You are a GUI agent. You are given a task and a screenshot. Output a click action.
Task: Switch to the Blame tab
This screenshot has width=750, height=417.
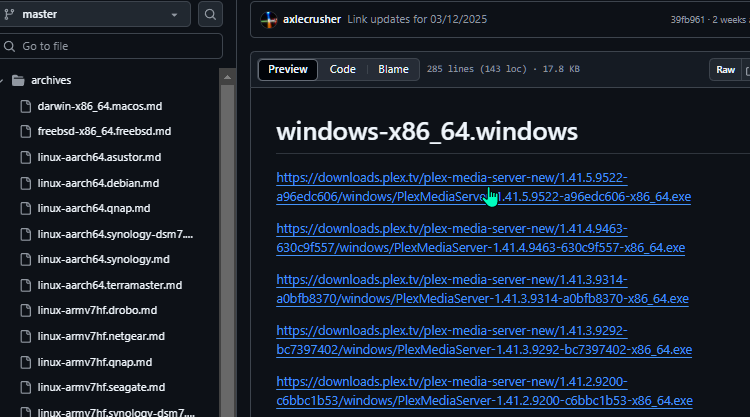pyautogui.click(x=393, y=69)
